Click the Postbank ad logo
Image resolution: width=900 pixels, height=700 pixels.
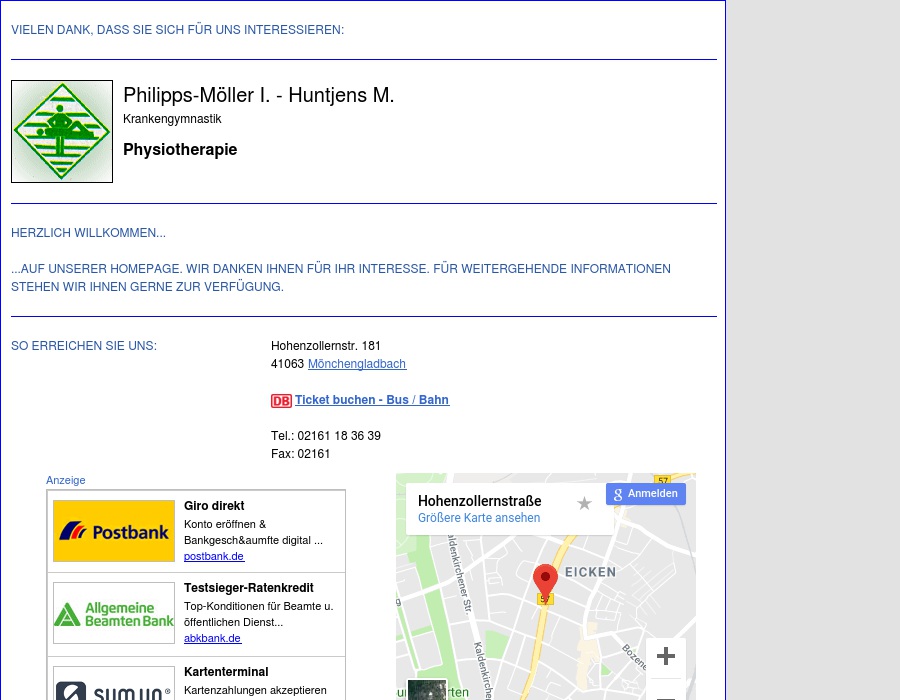click(114, 531)
